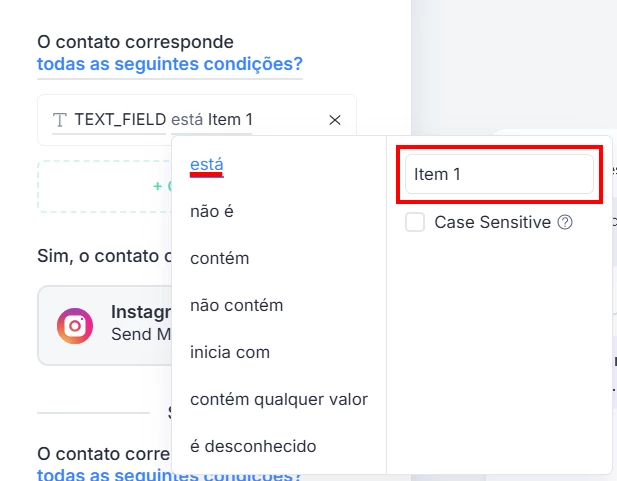Select "não contém" from operator list
Viewport: 617px width, 481px height.
(x=236, y=305)
